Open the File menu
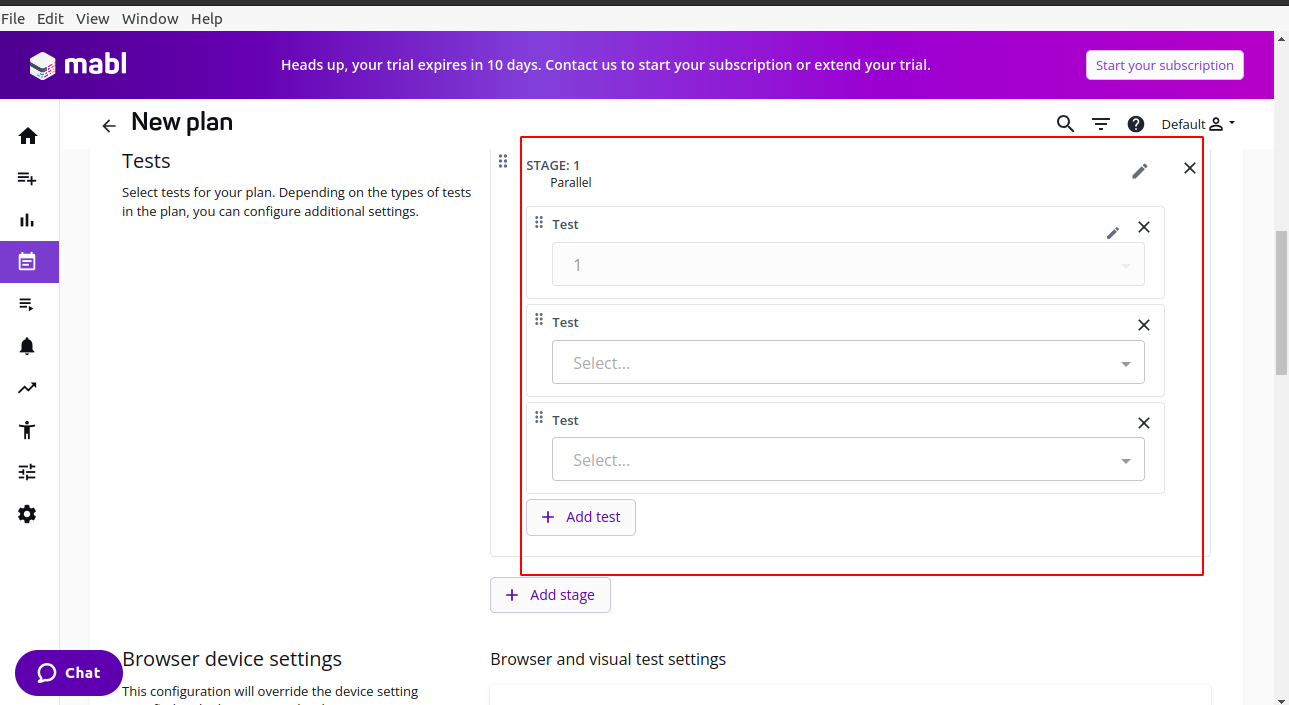This screenshot has height=705, width=1289. pos(13,19)
